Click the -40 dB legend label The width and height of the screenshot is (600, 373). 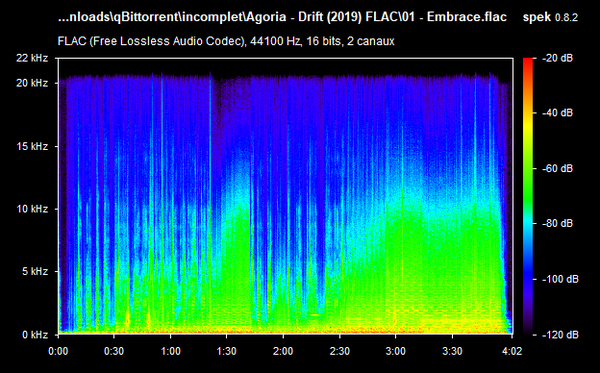tap(558, 113)
